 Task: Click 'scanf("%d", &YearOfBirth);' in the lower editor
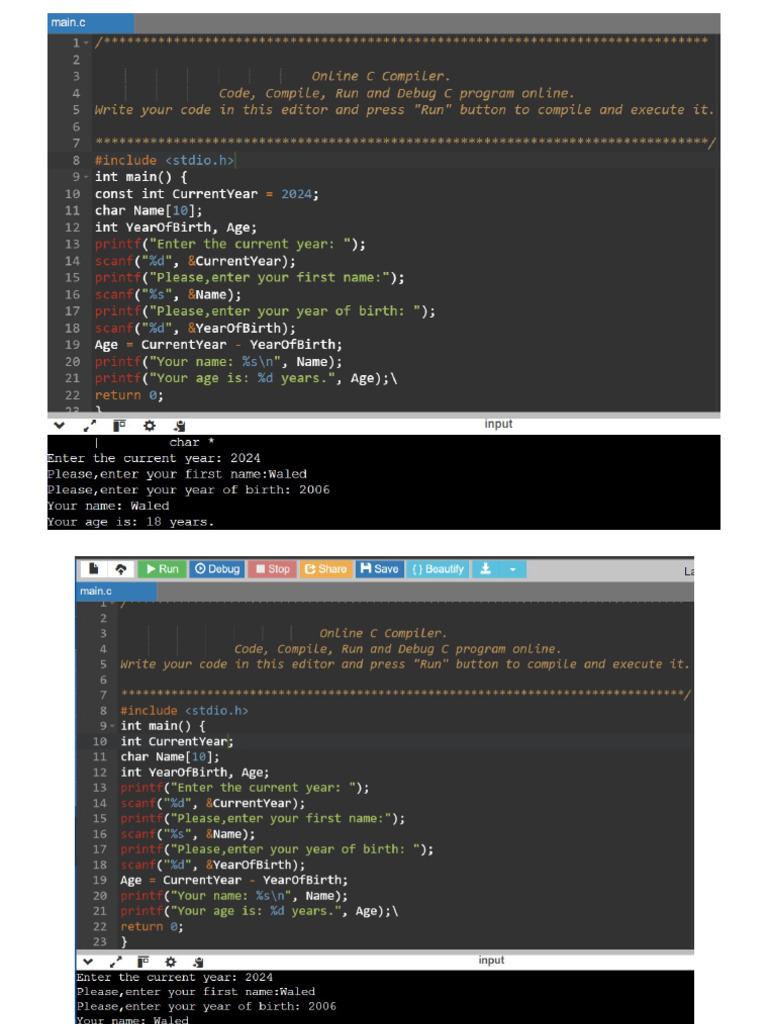click(x=212, y=865)
